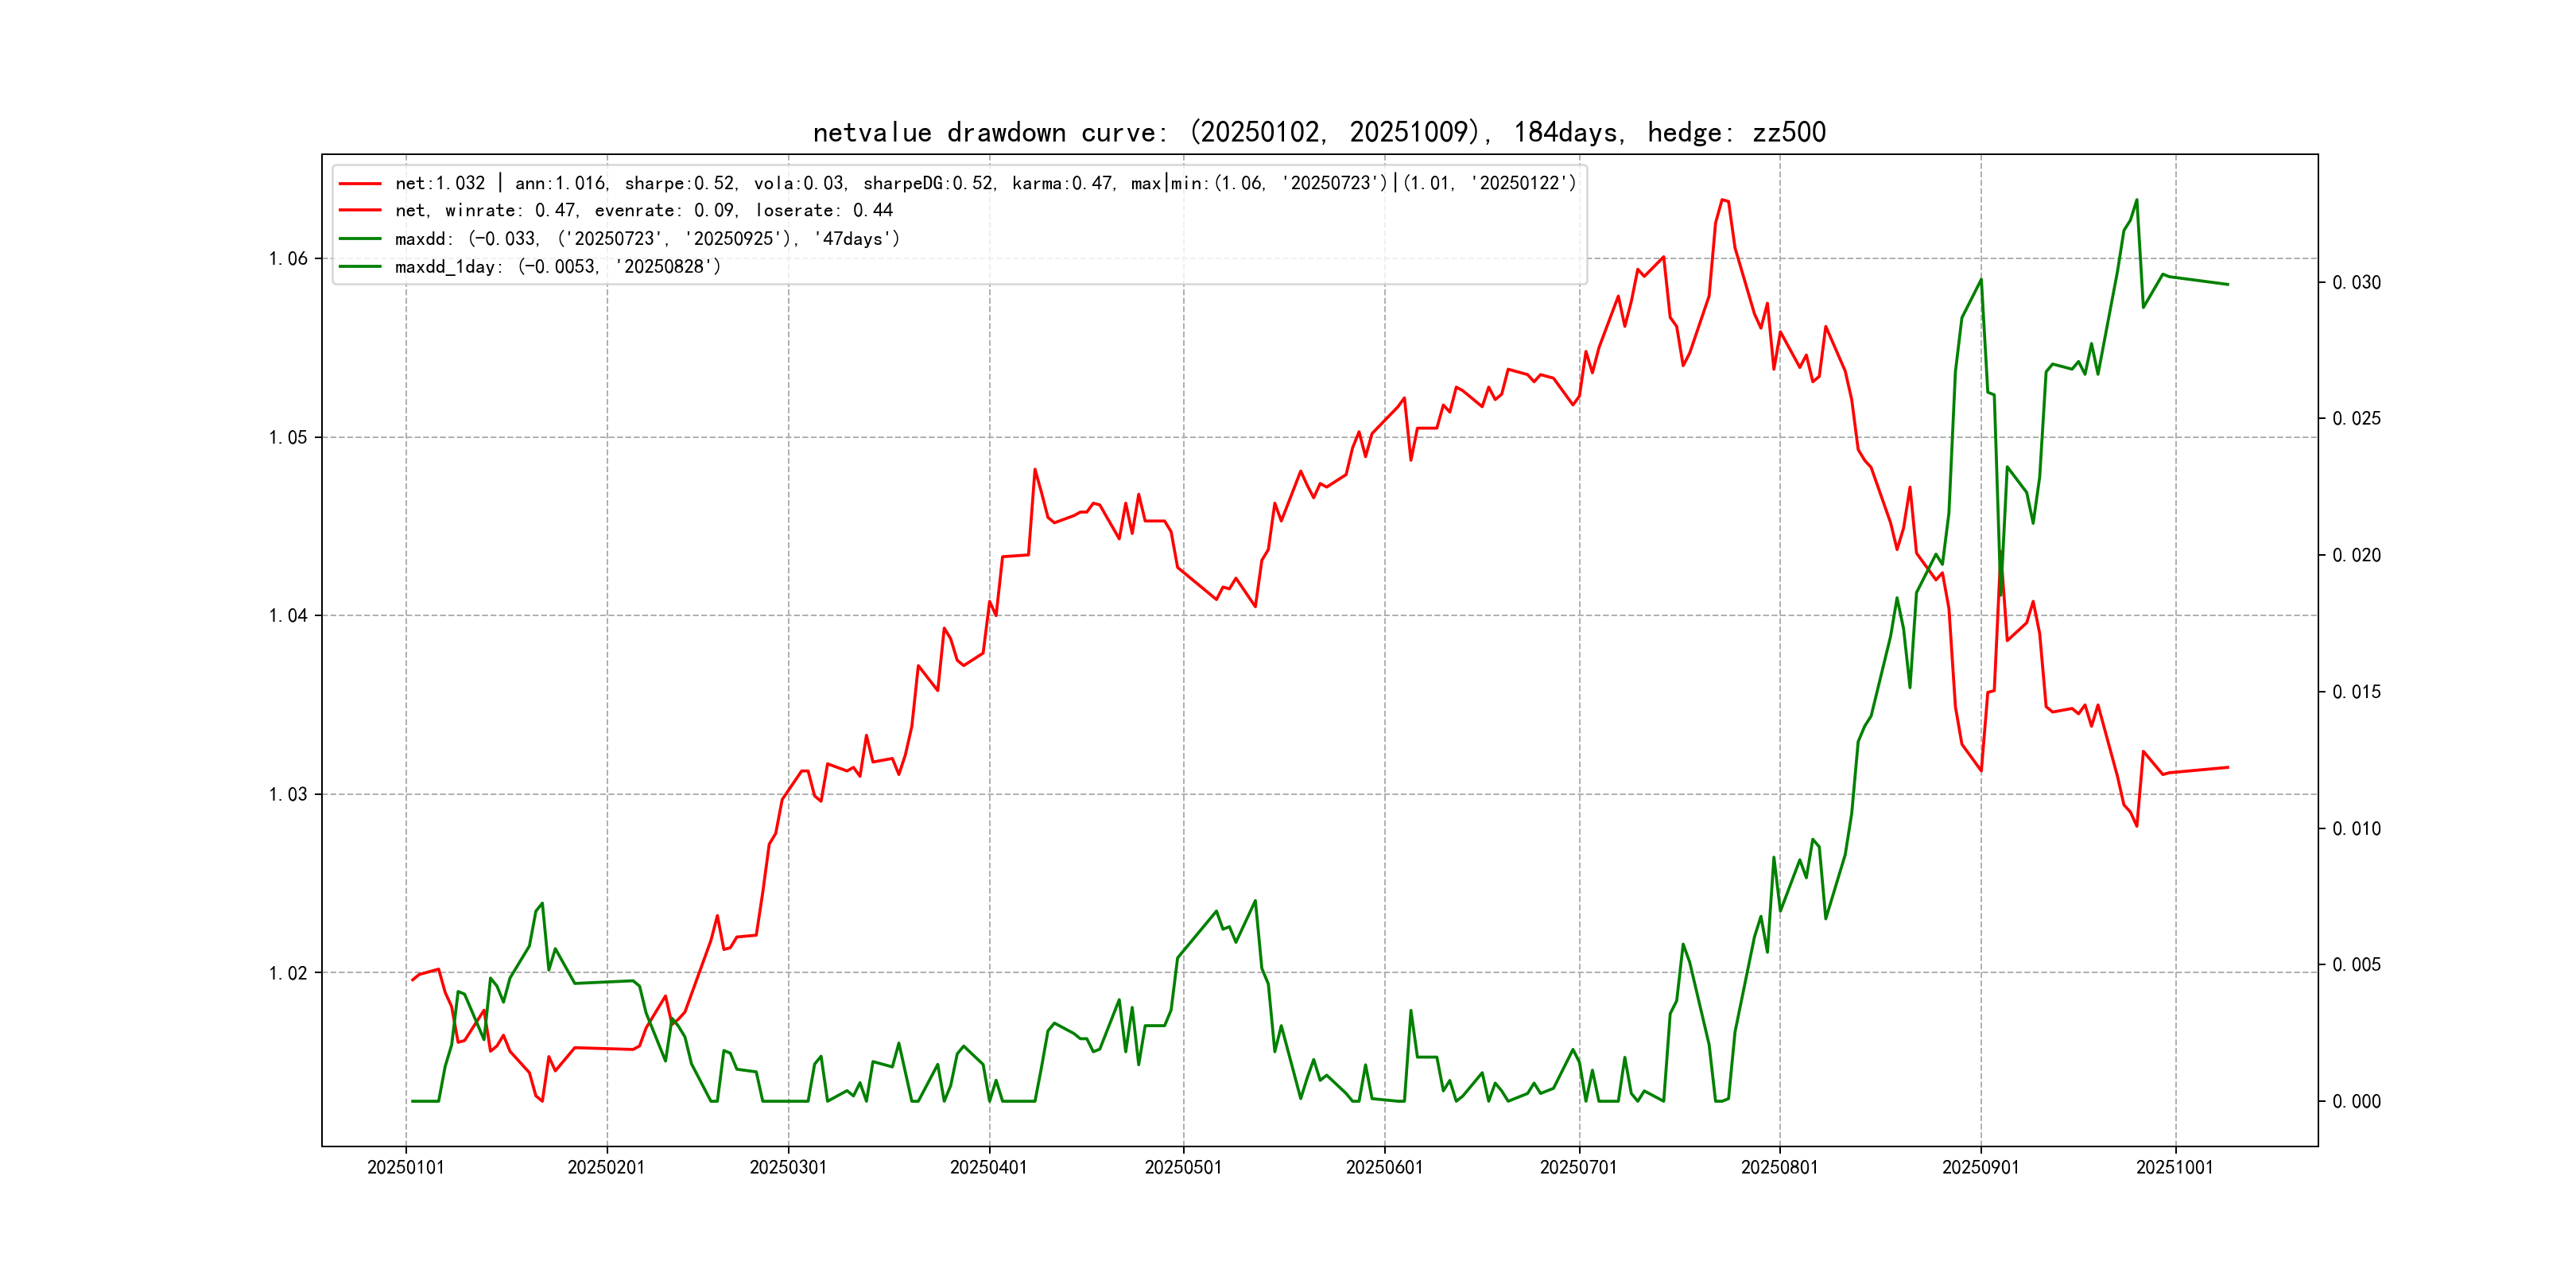Click the 1.02 left y-axis label
The width and height of the screenshot is (2576, 1288).
[288, 974]
